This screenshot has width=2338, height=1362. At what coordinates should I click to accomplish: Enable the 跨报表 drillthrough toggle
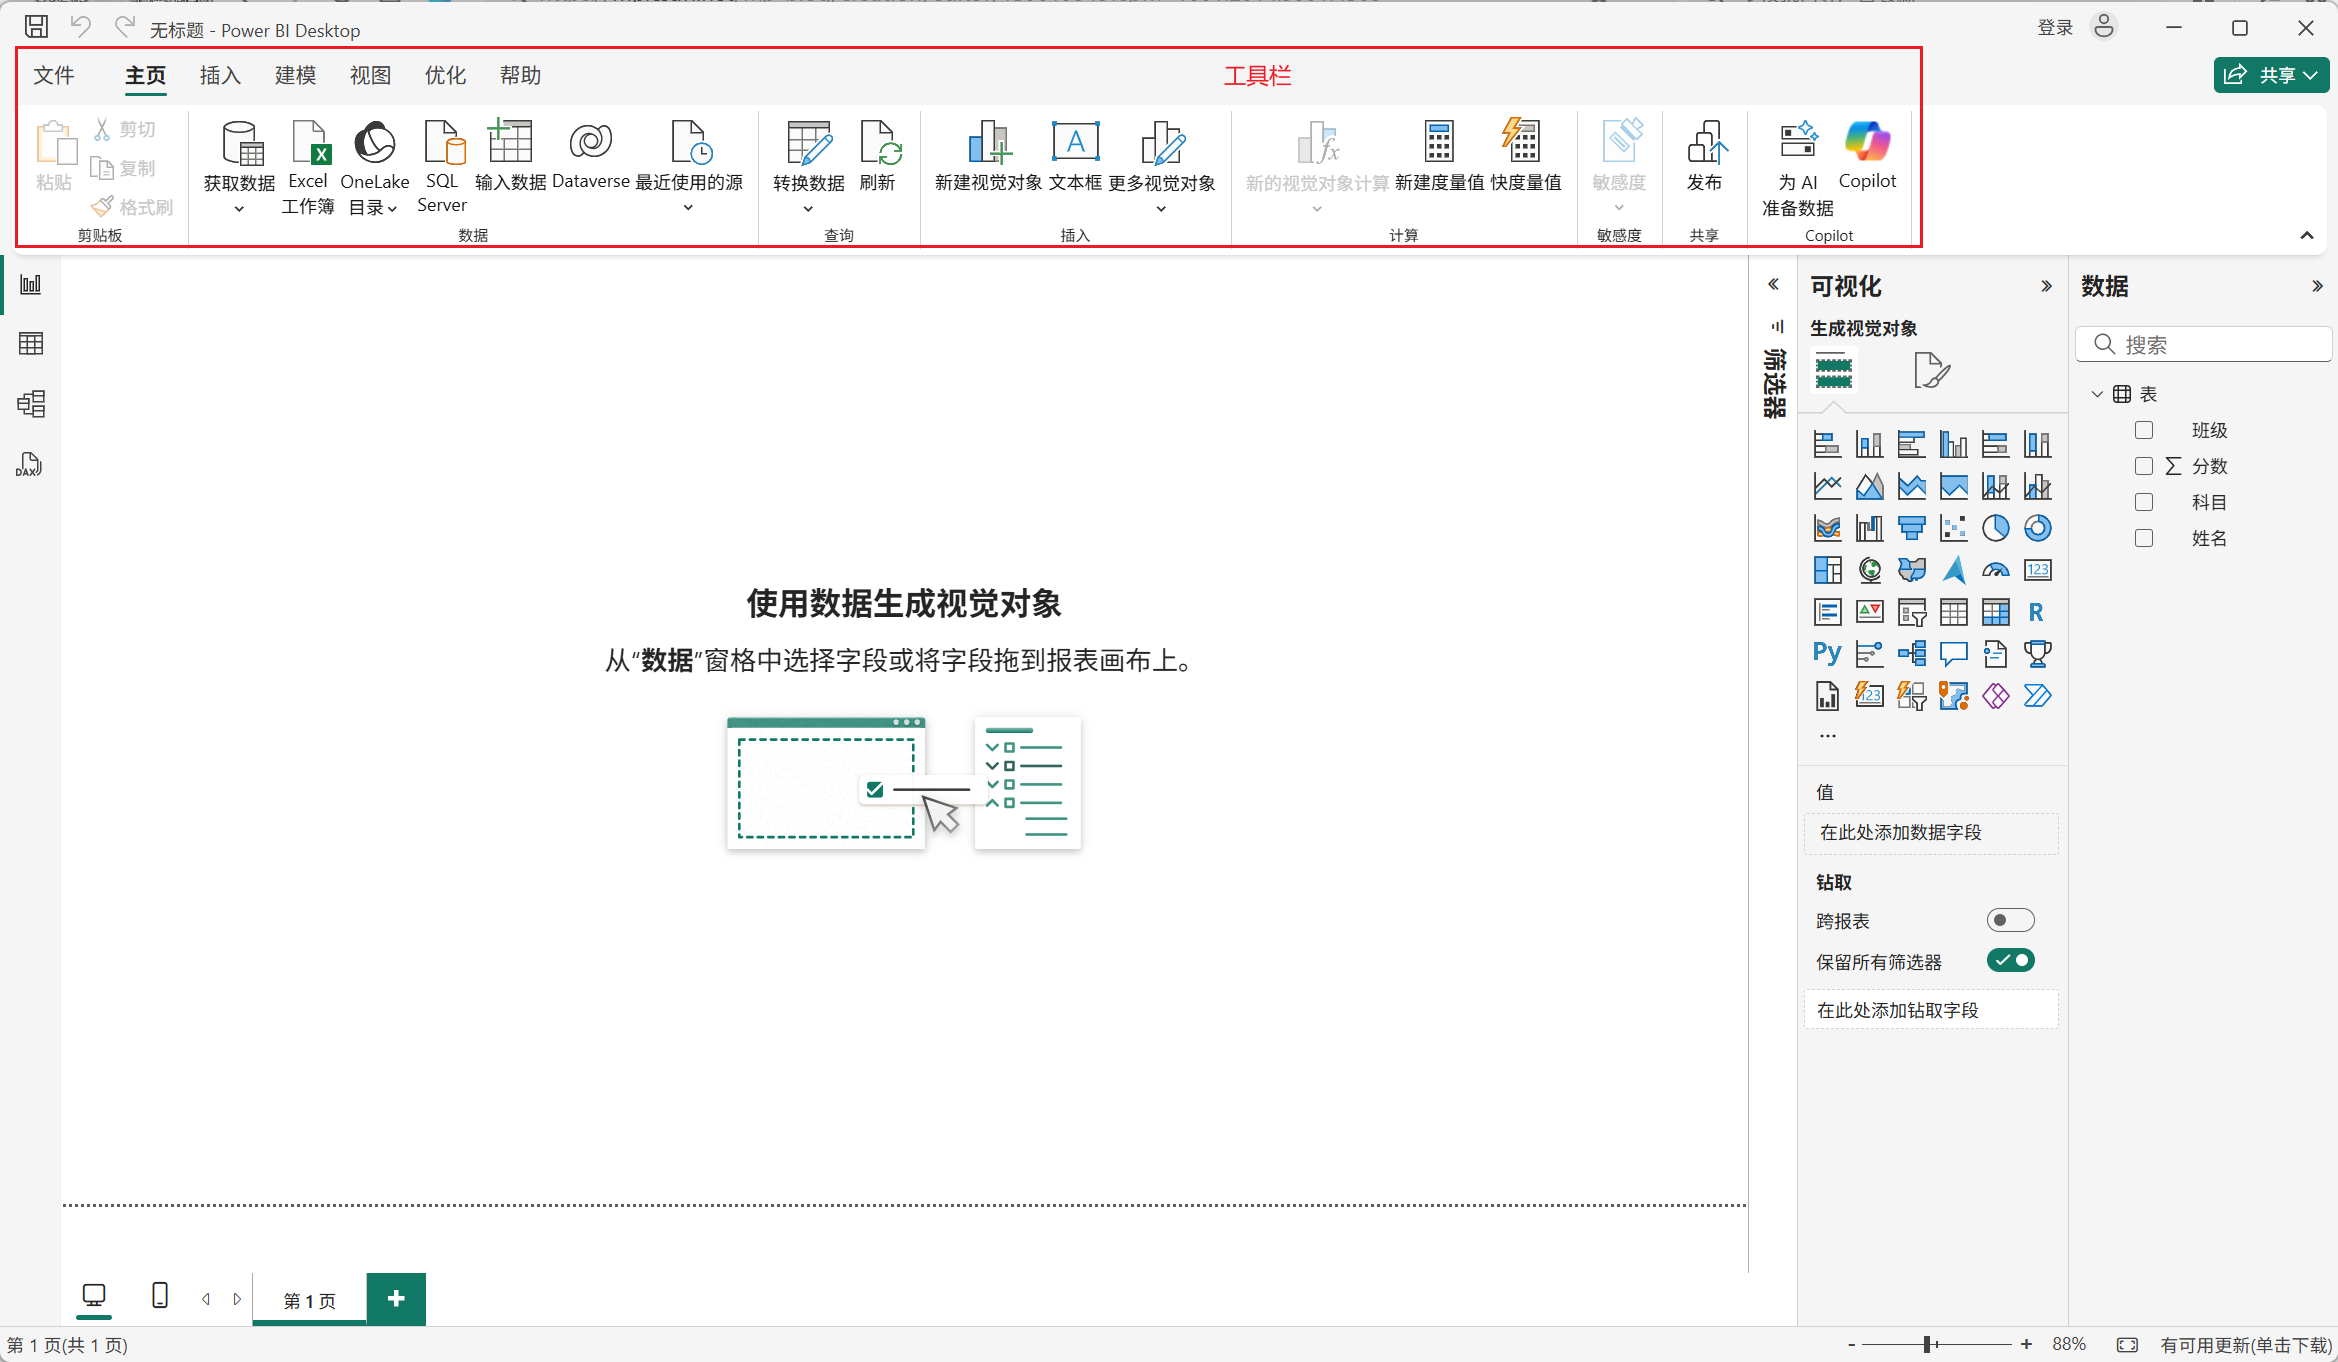[2009, 920]
